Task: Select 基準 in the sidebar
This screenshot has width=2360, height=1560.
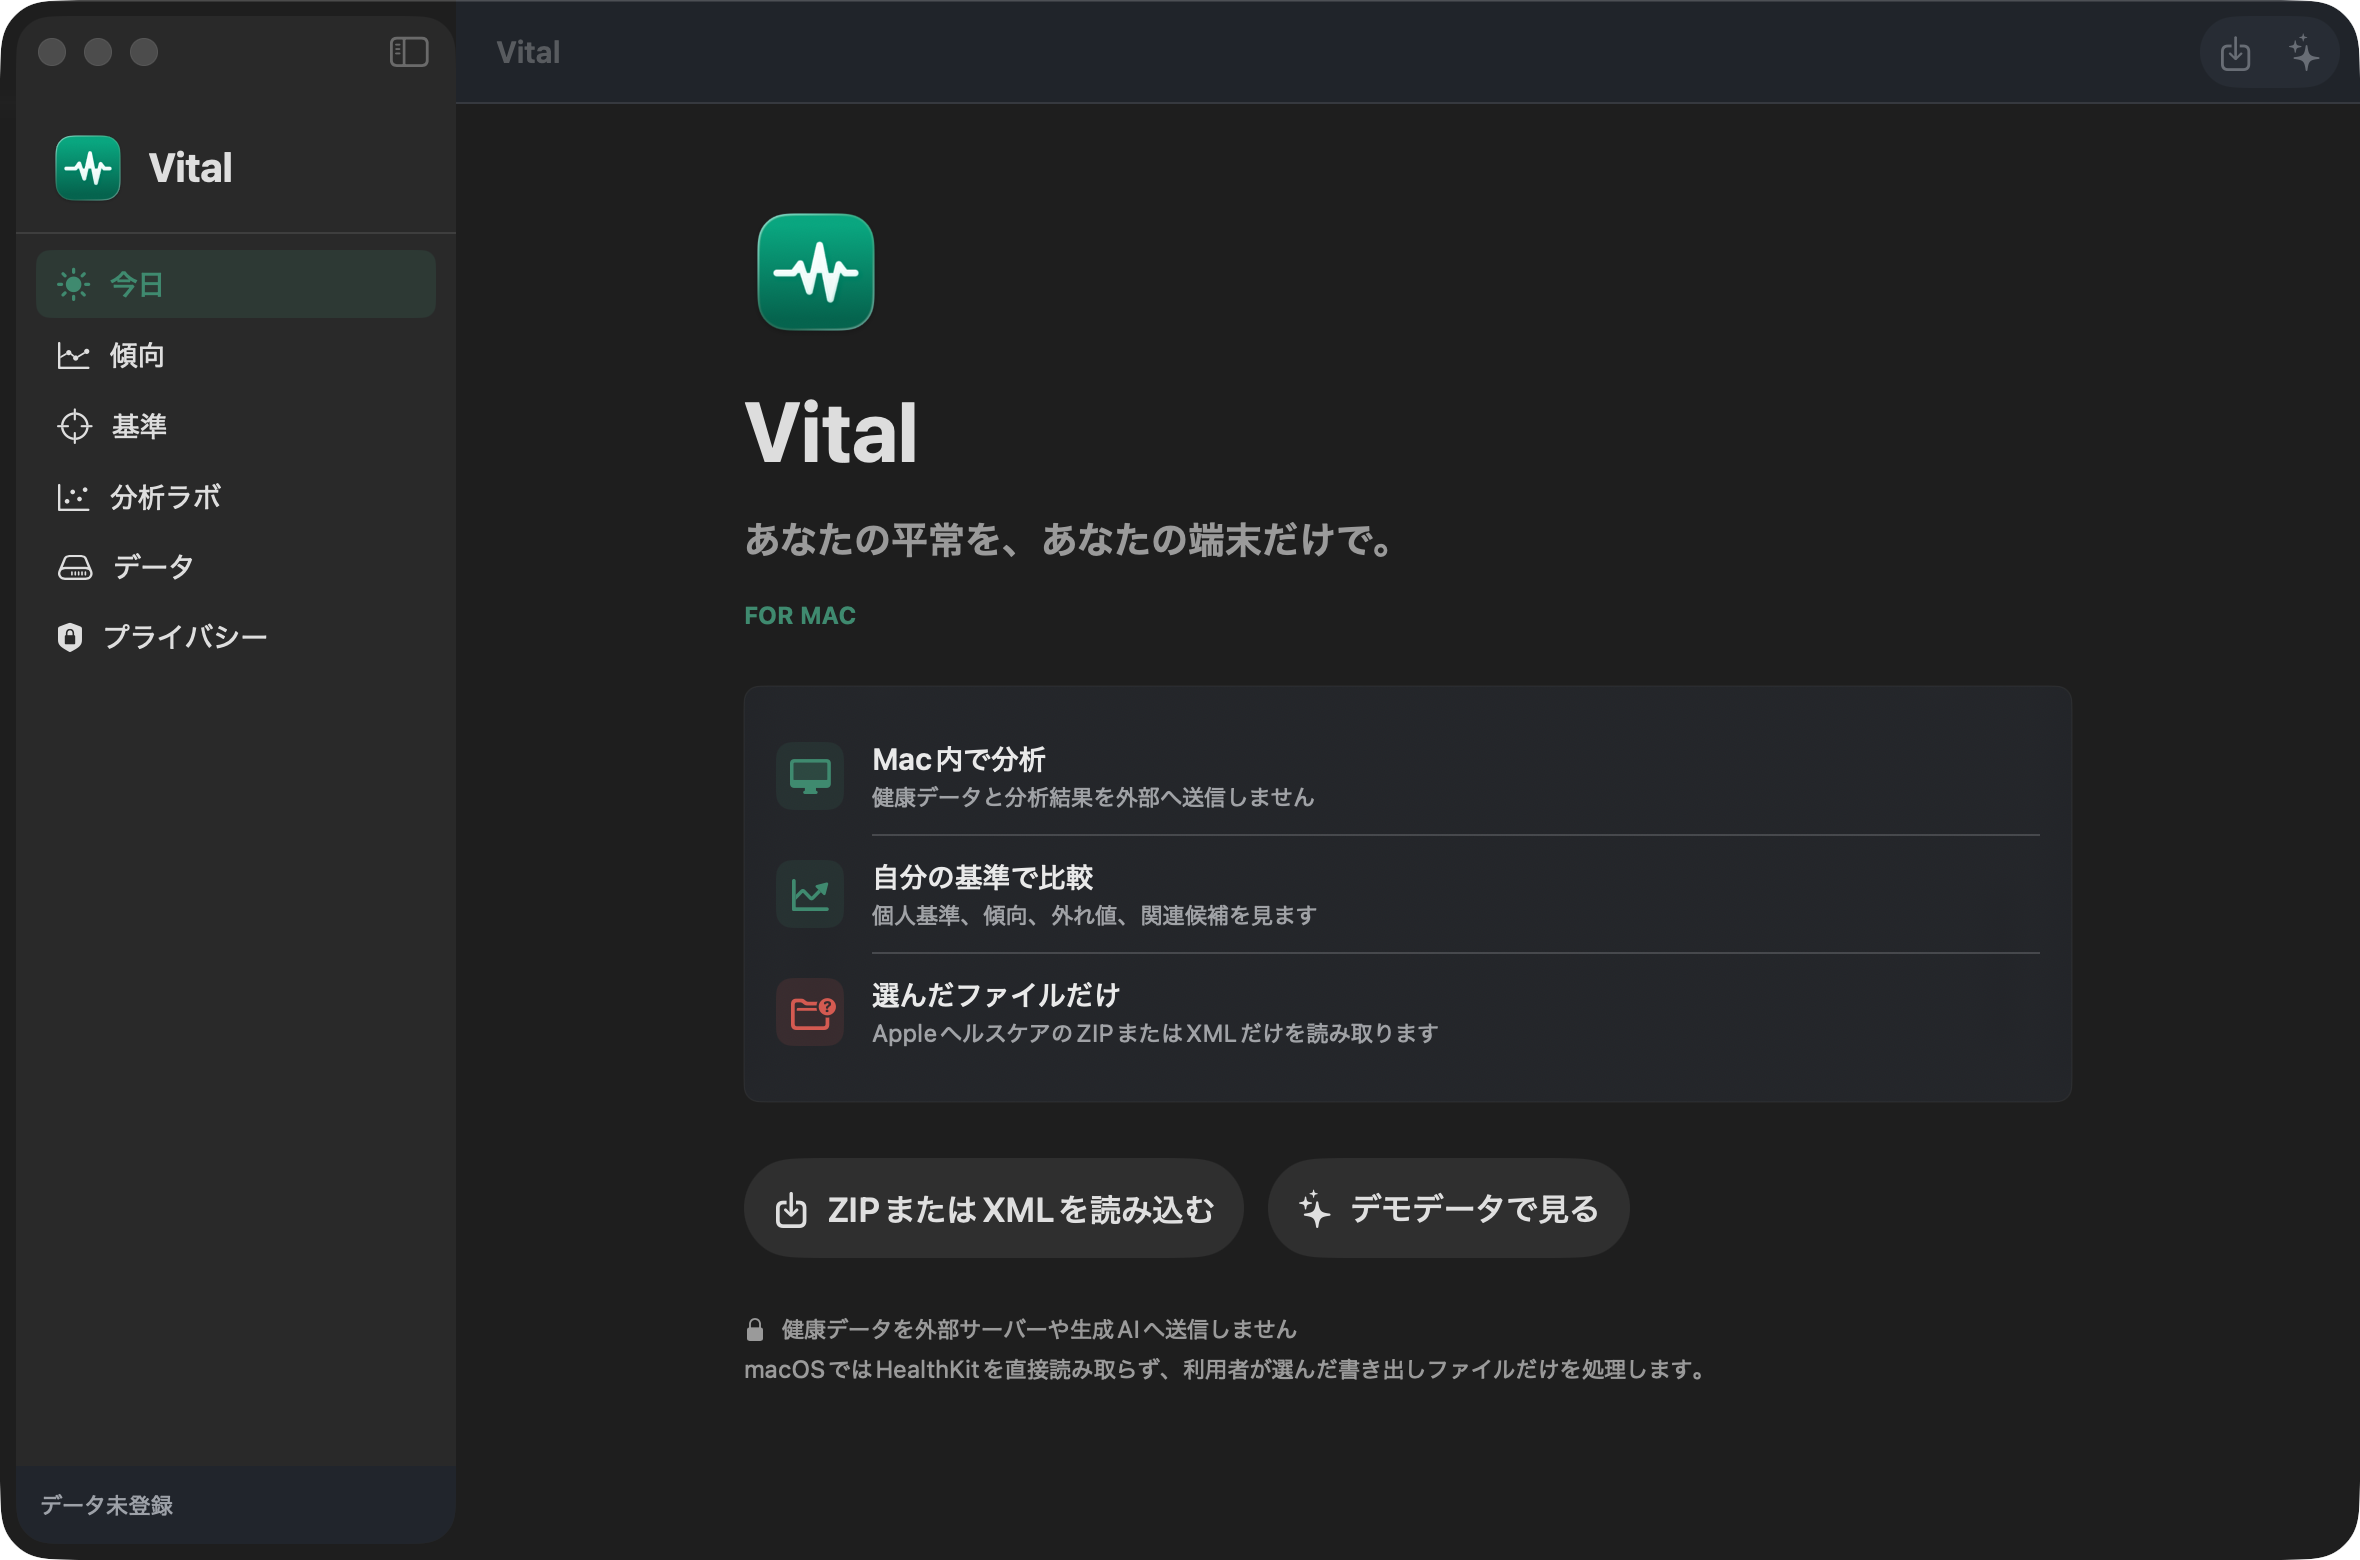Action: click(236, 426)
